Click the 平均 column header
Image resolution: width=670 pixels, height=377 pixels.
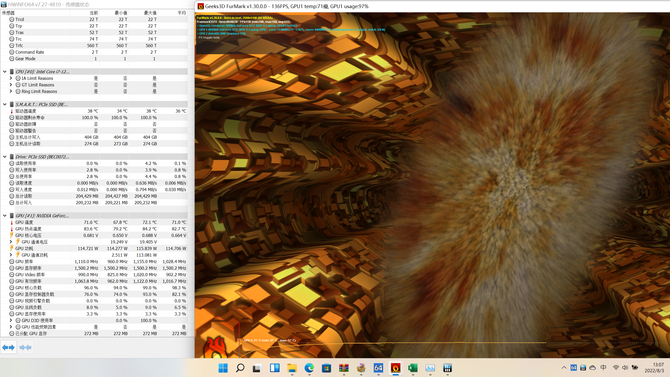pyautogui.click(x=182, y=13)
